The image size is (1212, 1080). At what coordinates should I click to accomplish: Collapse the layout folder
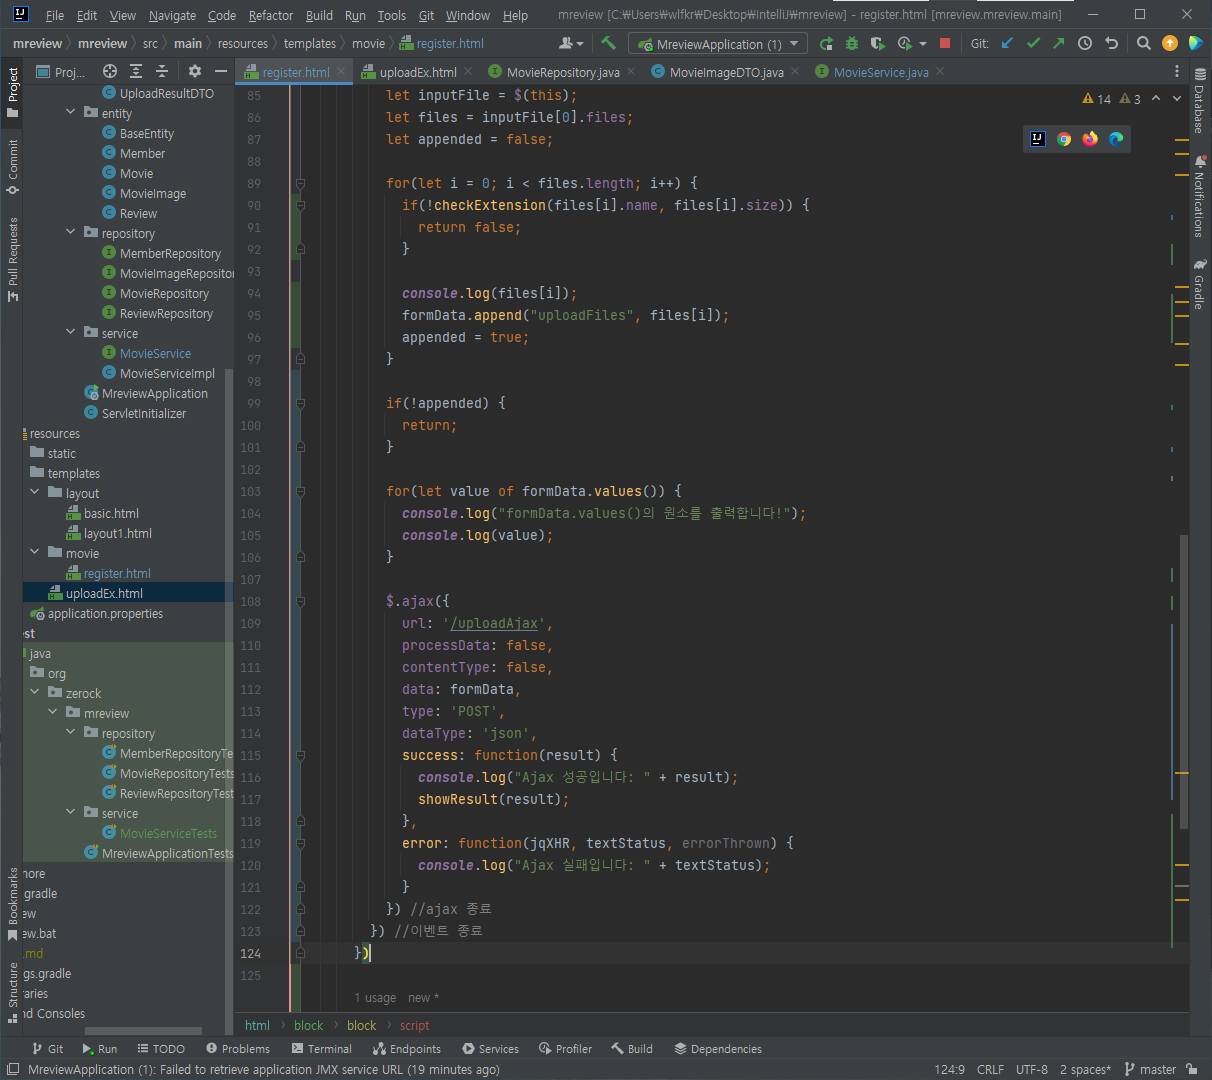click(34, 492)
